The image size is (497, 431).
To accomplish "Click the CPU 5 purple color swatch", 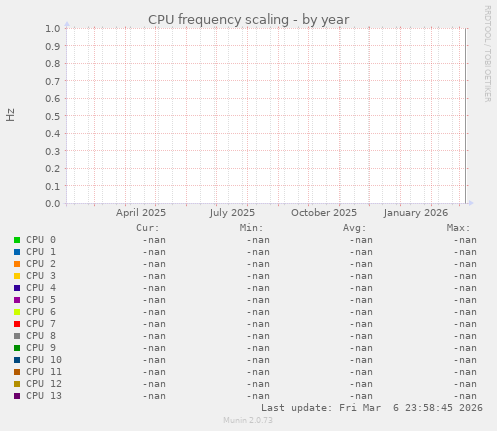I will tap(17, 300).
